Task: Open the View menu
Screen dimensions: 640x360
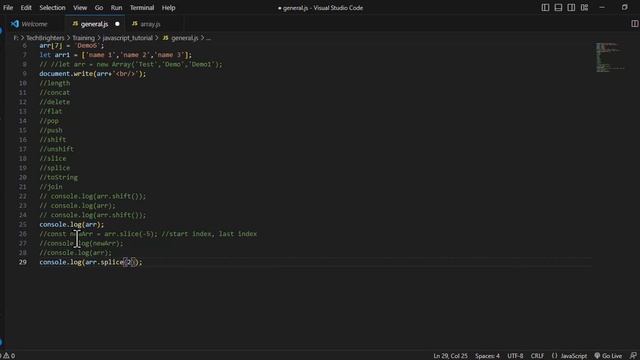Action: point(80,8)
